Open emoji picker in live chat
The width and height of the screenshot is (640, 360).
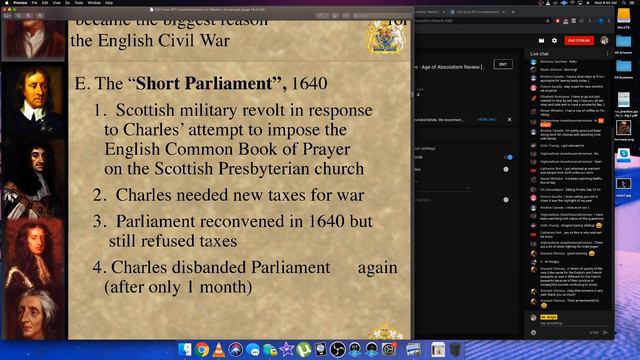pyautogui.click(x=533, y=333)
